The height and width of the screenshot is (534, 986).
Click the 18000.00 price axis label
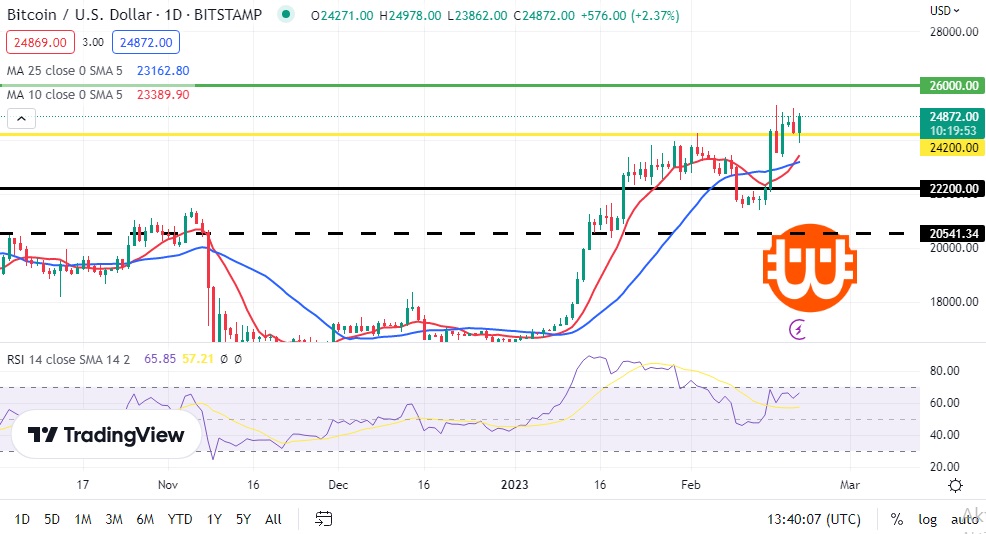[x=954, y=301]
